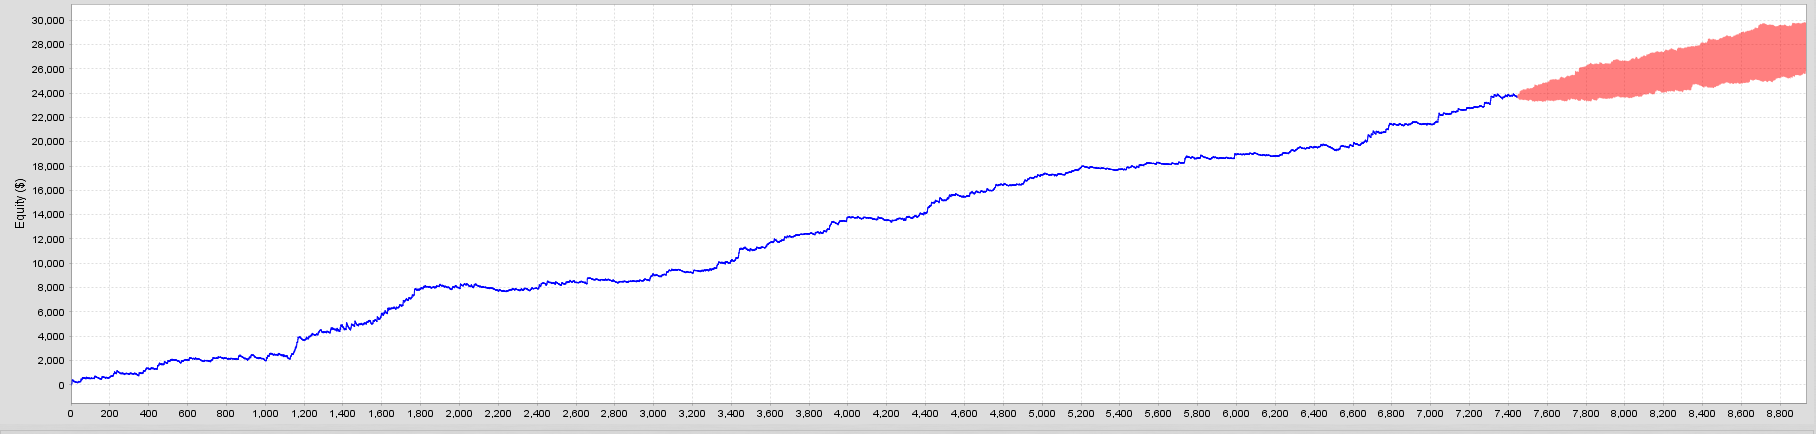
Task: Select the 18,000 equity axis label
Action: point(48,166)
